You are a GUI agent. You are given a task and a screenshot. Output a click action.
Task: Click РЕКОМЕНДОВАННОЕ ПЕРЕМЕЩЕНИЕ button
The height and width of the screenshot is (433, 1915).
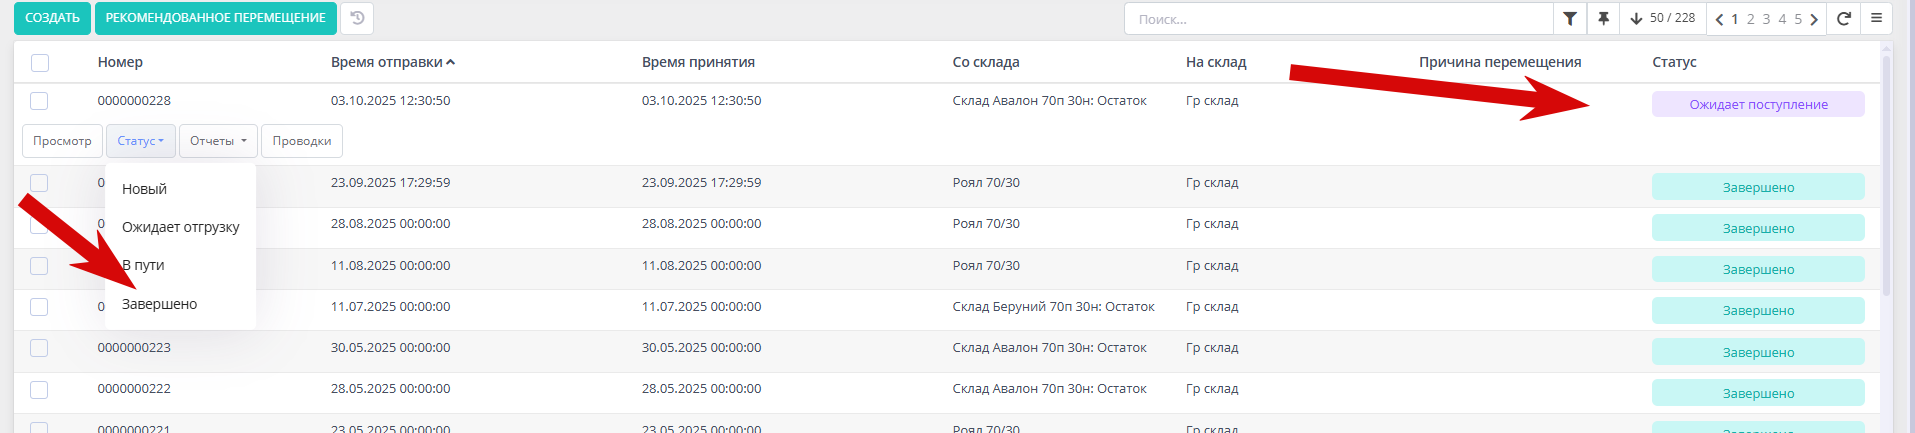[215, 18]
